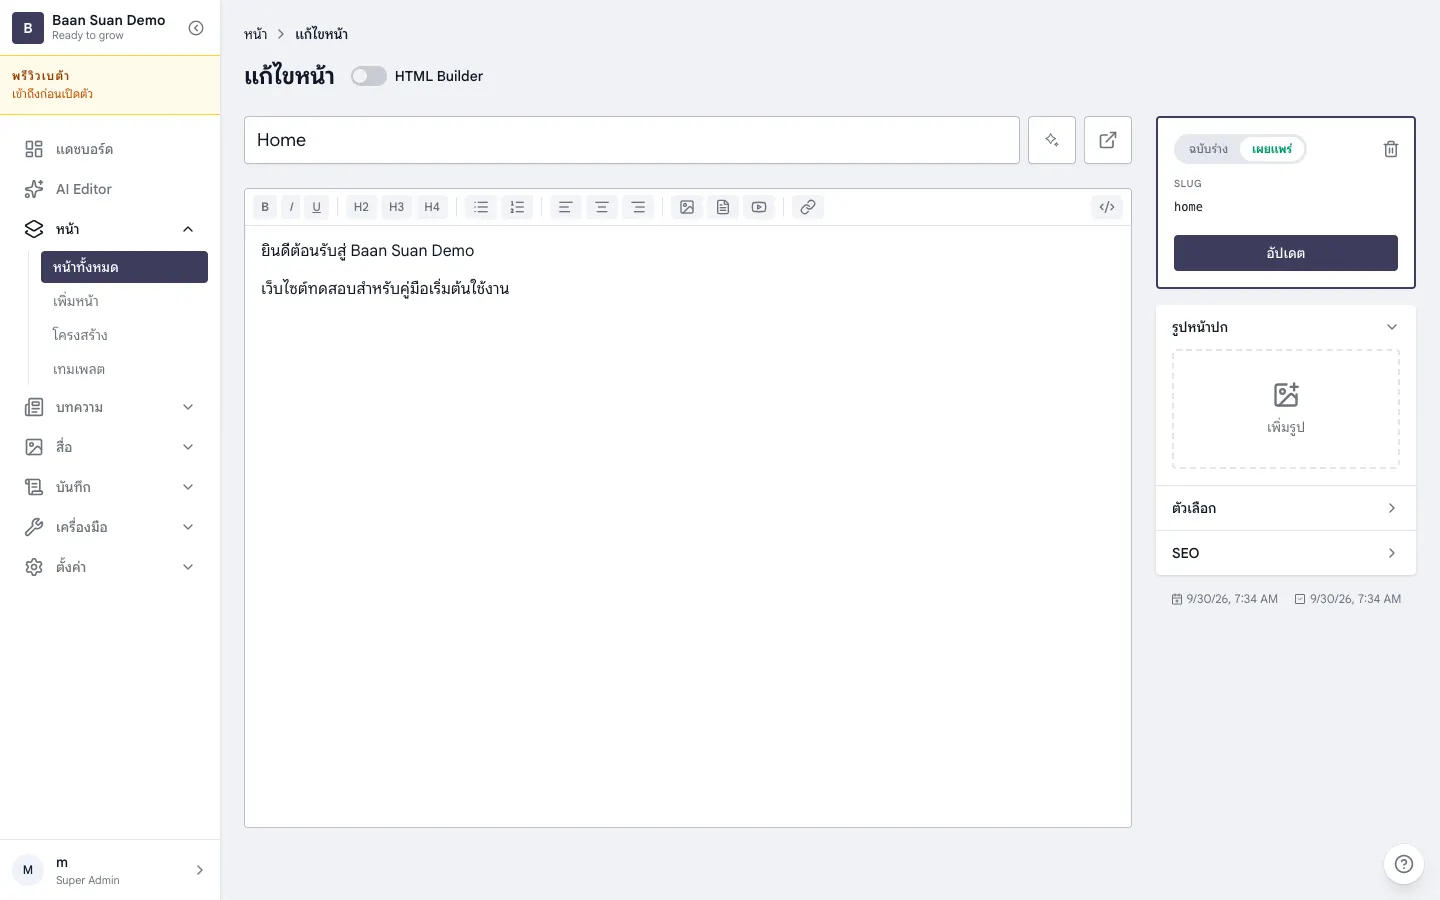Collapse the รูปหน้าปก section
Screen dimensions: 1440x900
pos(1286,327)
